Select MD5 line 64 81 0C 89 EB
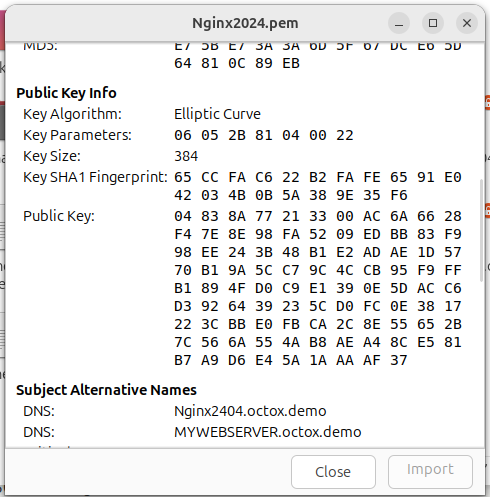490x497 pixels. tap(237, 63)
